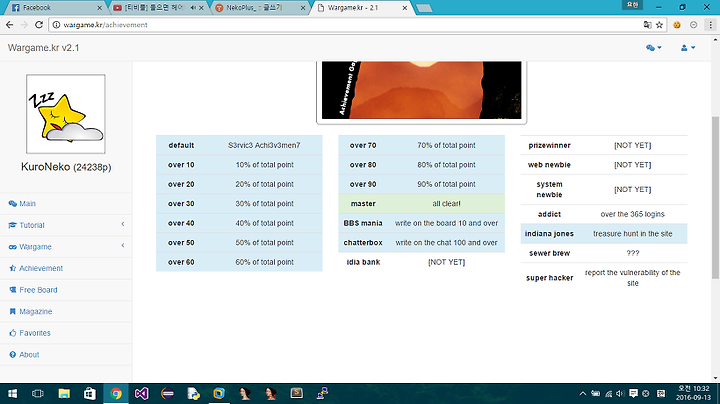Click the Chrome taskbar icon
The image size is (720, 404).
tap(116, 393)
